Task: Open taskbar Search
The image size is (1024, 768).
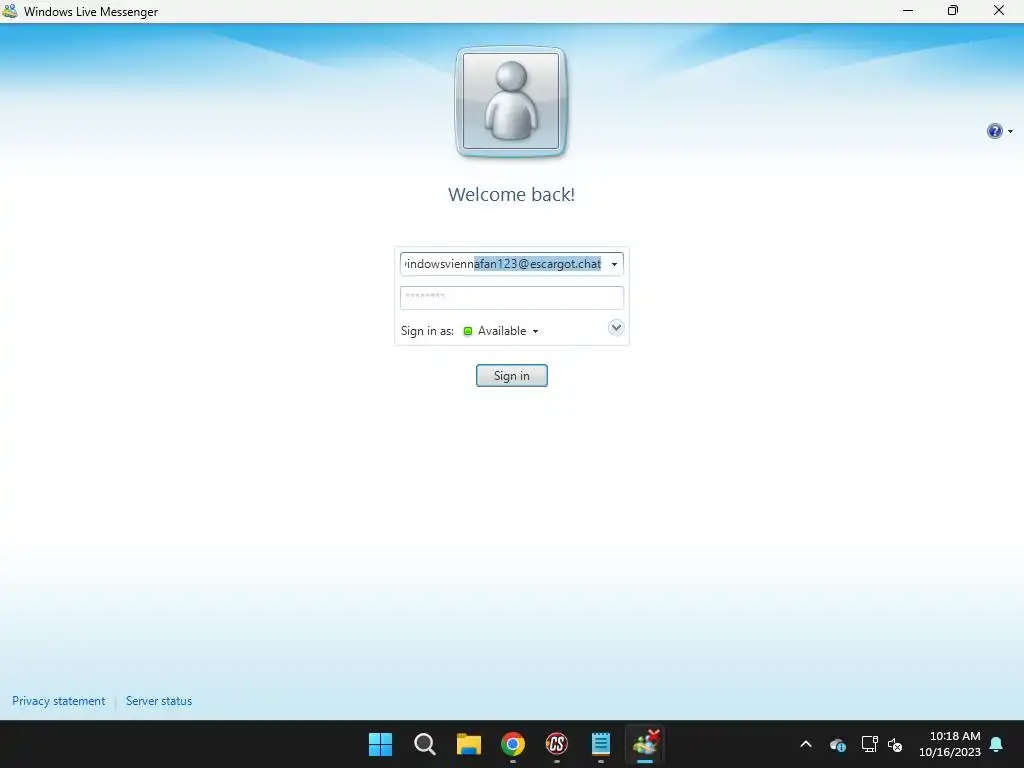Action: 424,744
